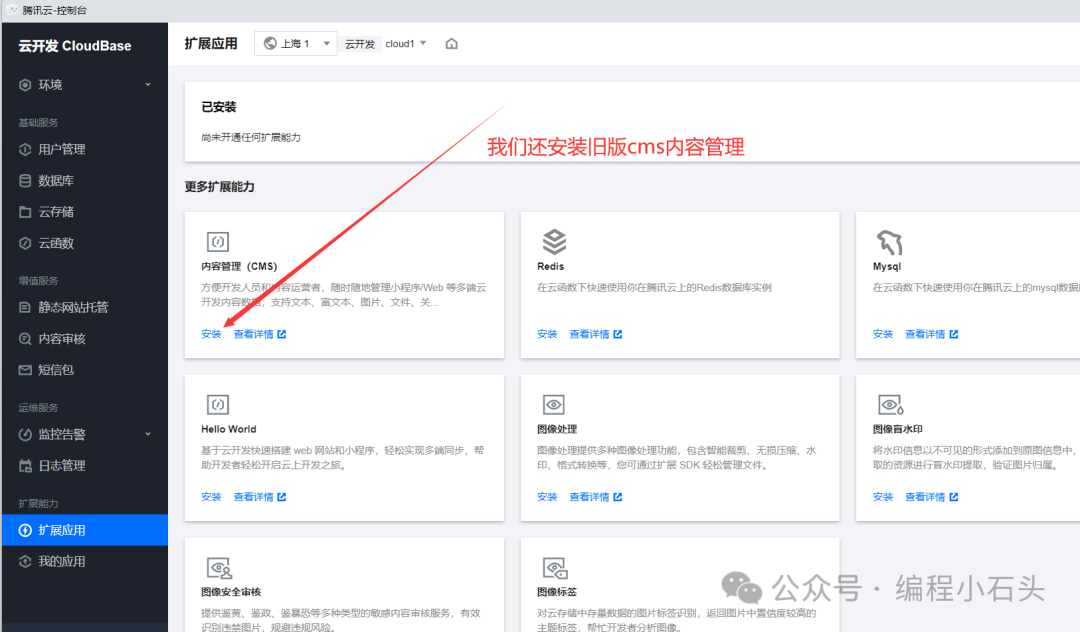
Task: Click the 图像盲水印 eye icon
Action: (891, 404)
